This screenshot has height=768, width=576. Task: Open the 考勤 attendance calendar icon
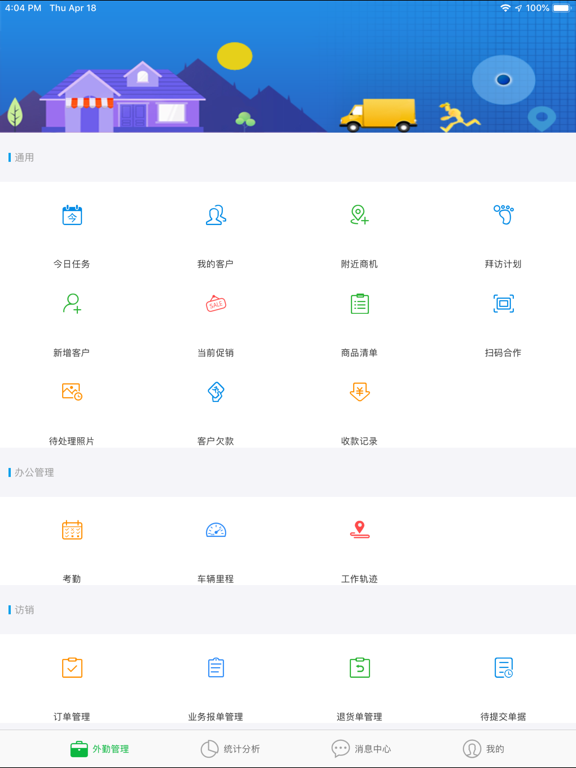[72, 530]
